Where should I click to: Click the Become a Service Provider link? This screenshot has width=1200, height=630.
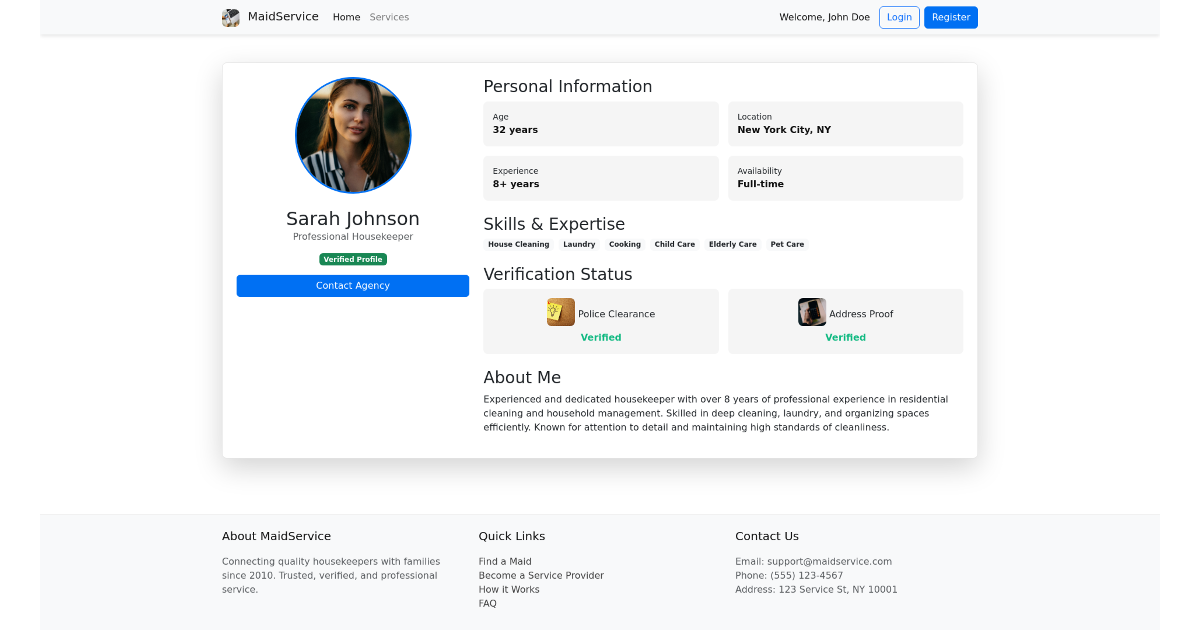click(541, 575)
